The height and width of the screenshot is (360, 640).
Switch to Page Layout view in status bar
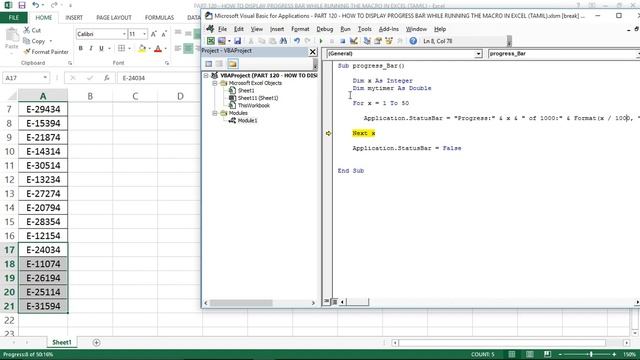529,354
